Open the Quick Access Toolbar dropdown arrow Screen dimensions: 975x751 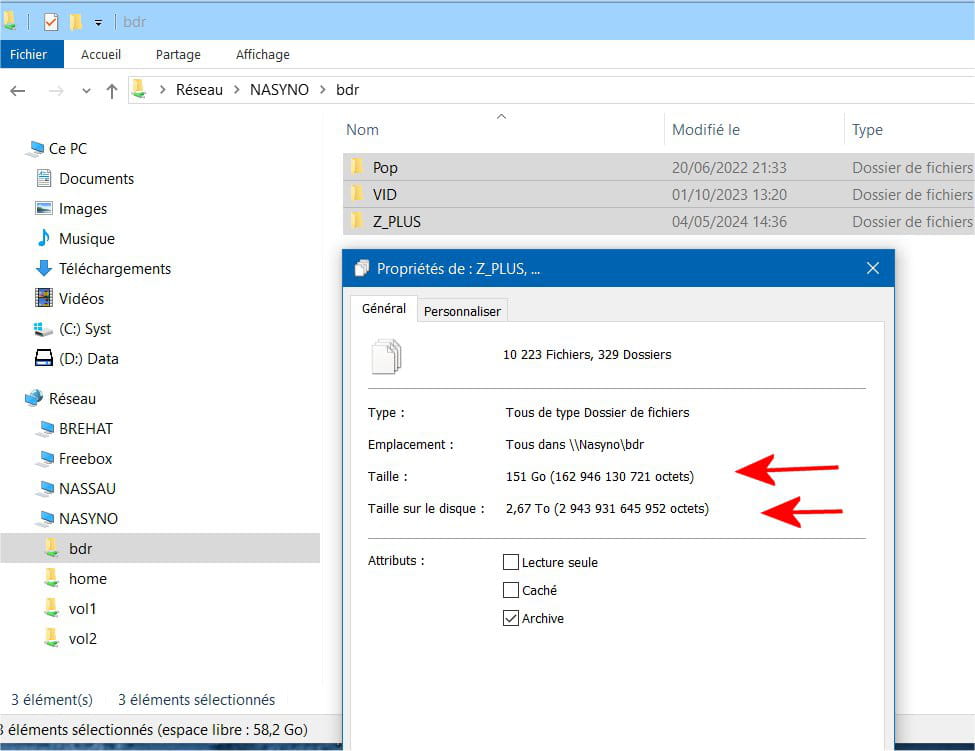pyautogui.click(x=98, y=23)
